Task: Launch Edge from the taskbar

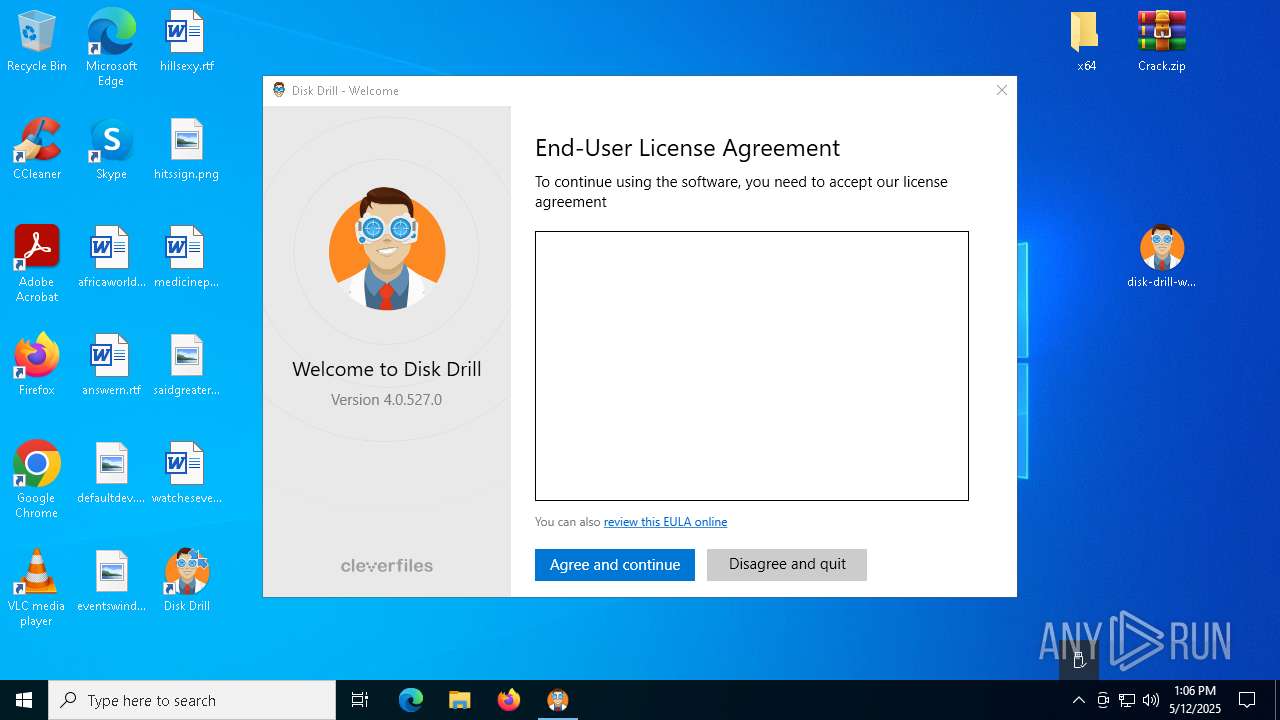Action: pyautogui.click(x=411, y=700)
